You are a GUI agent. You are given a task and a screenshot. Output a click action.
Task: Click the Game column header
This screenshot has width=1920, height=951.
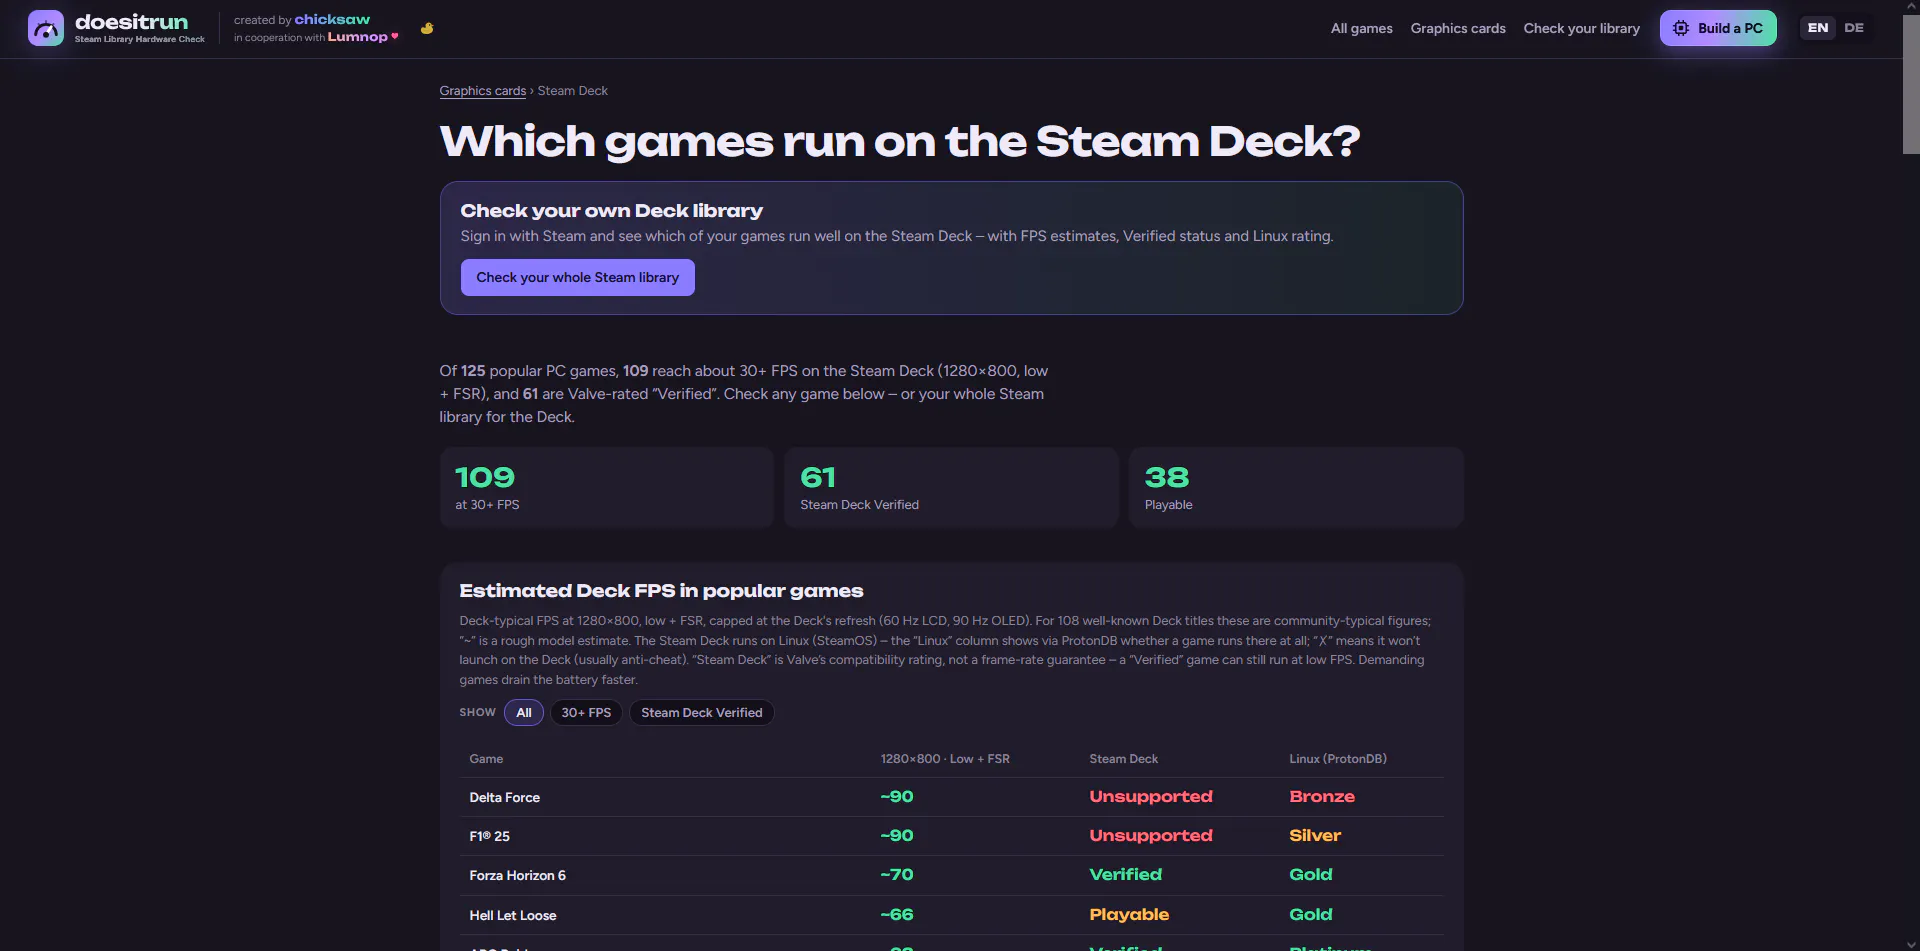click(x=486, y=759)
